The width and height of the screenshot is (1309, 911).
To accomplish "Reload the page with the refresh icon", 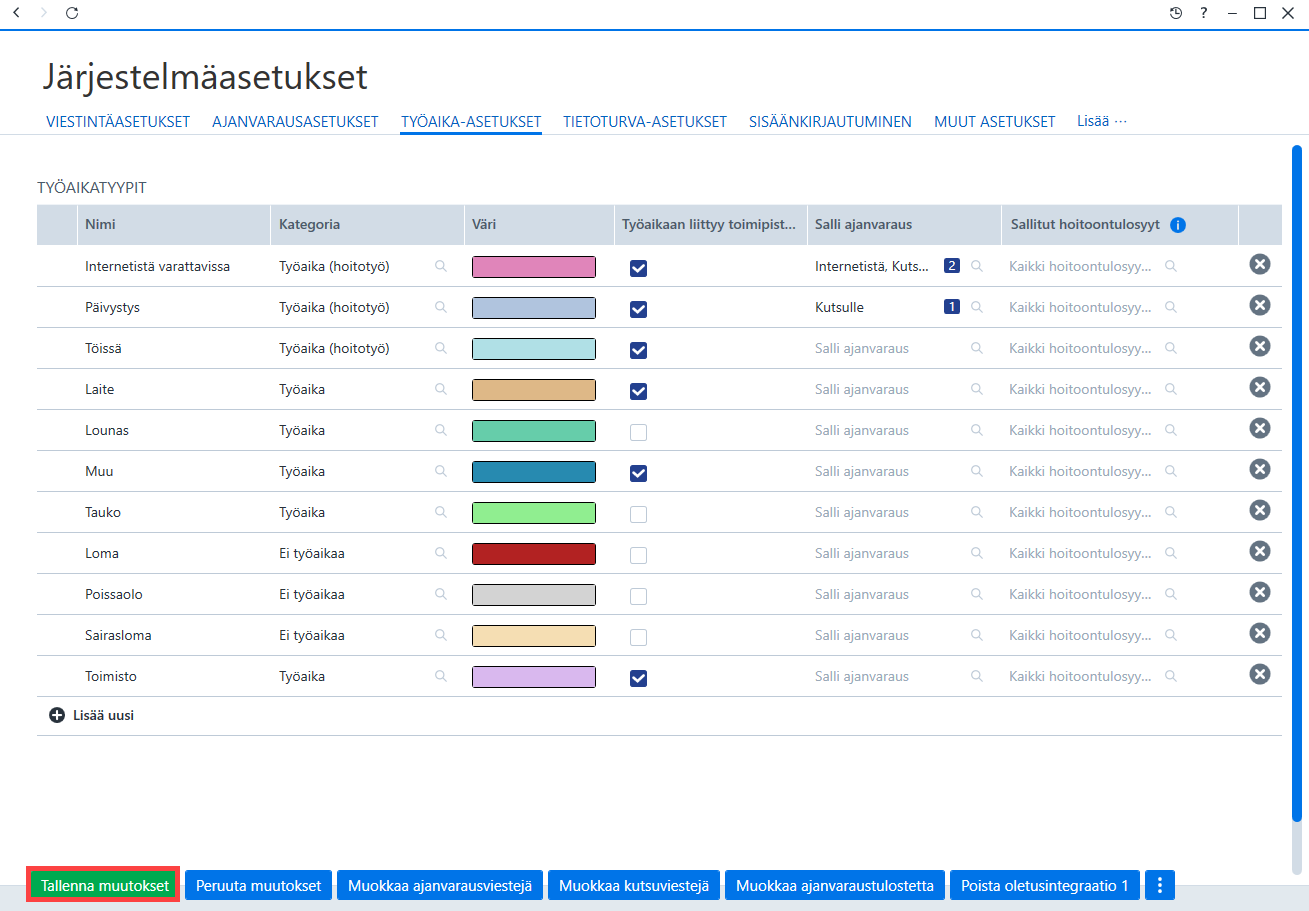I will (71, 13).
